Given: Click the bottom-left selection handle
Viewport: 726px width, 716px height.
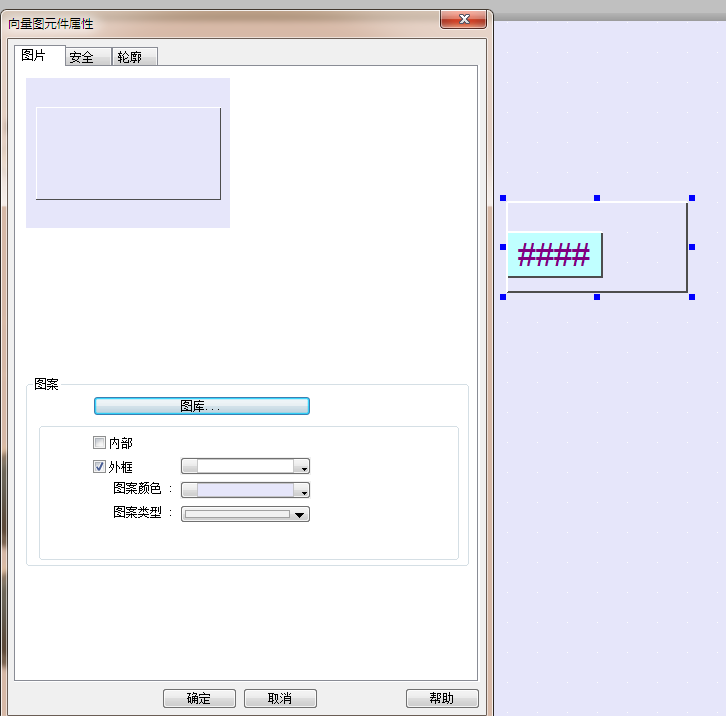Looking at the screenshot, I should 503,297.
